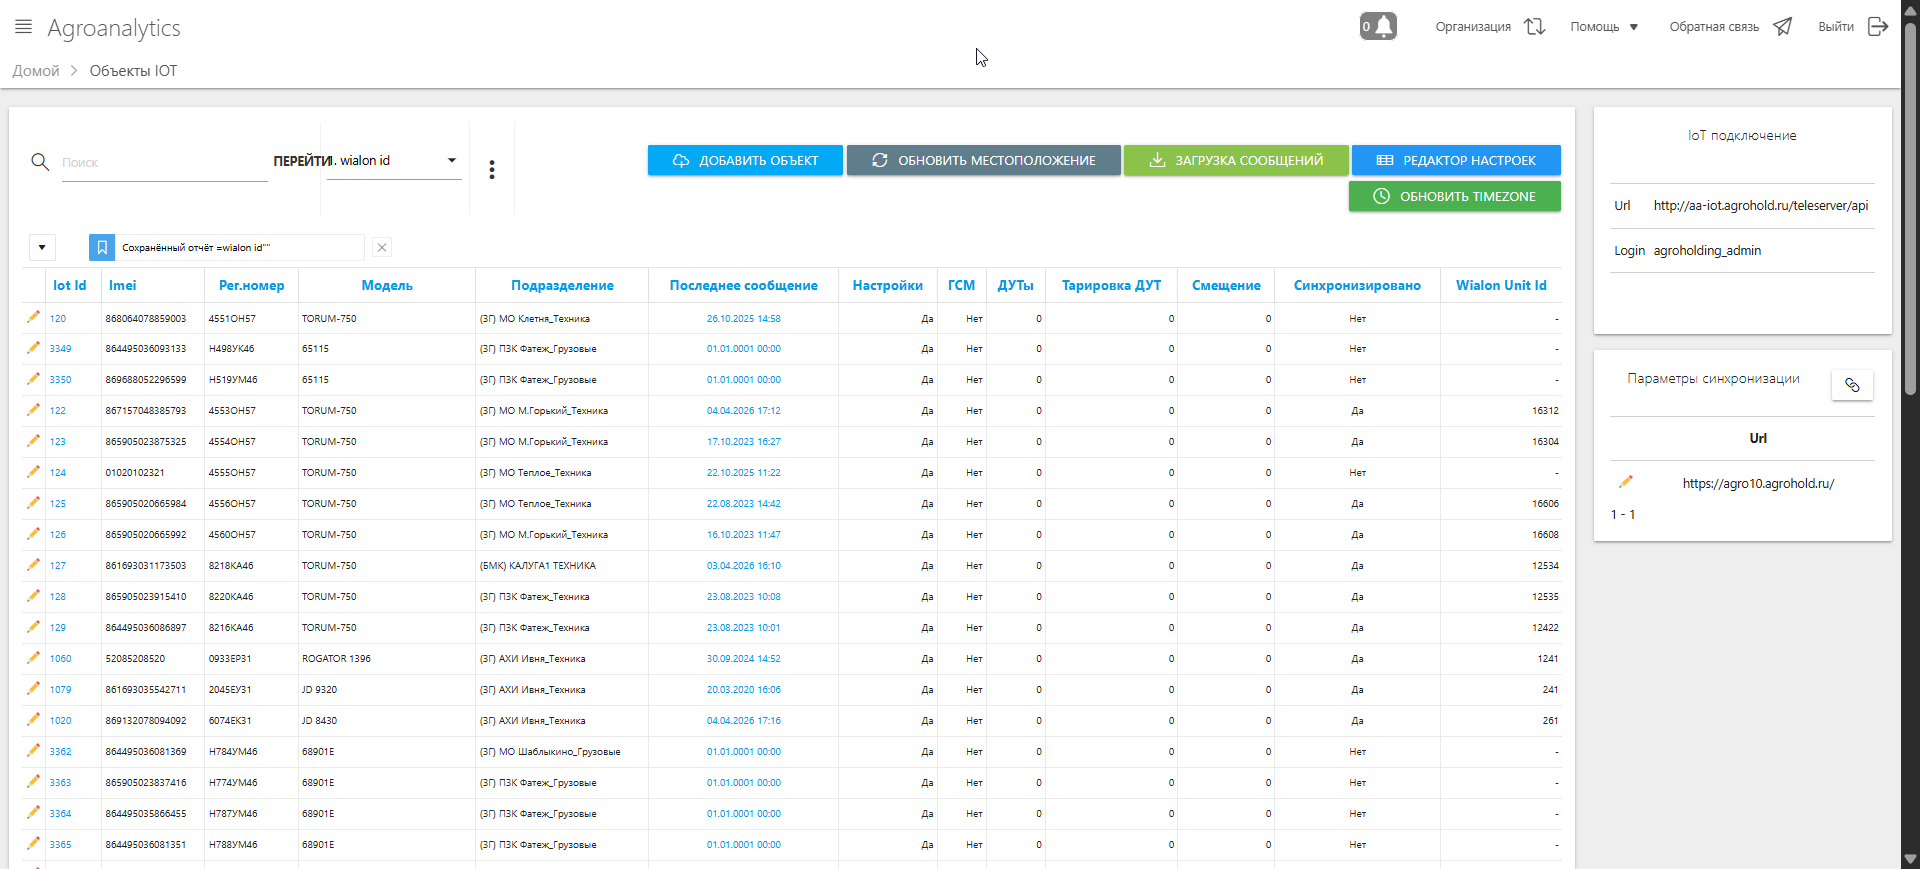Click the feedback paper plane icon

click(x=1782, y=27)
